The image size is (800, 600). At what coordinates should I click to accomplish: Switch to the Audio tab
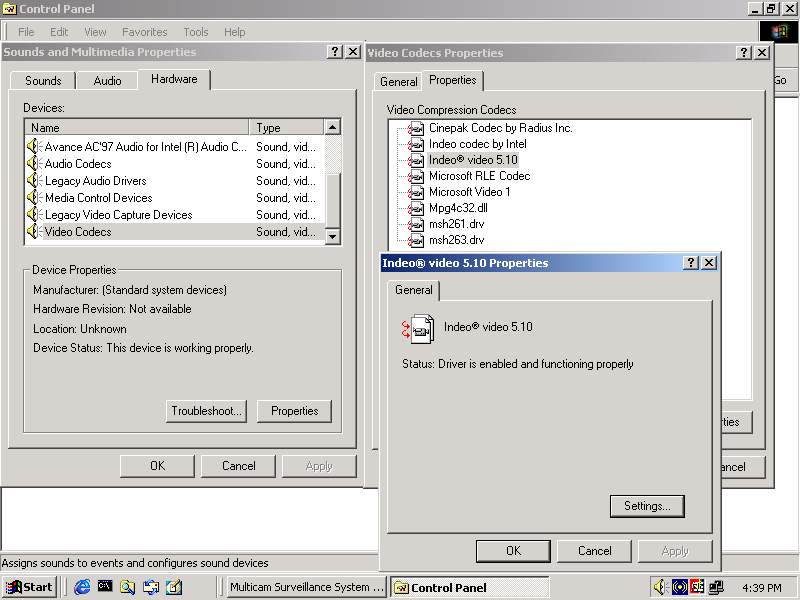coord(107,81)
